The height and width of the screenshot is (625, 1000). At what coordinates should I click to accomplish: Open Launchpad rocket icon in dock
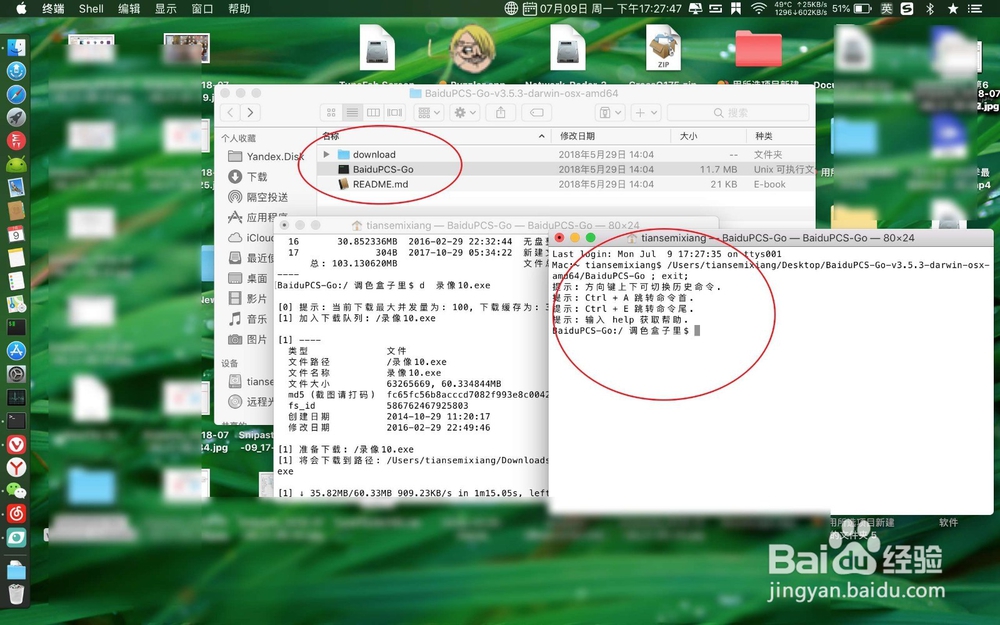pos(16,117)
